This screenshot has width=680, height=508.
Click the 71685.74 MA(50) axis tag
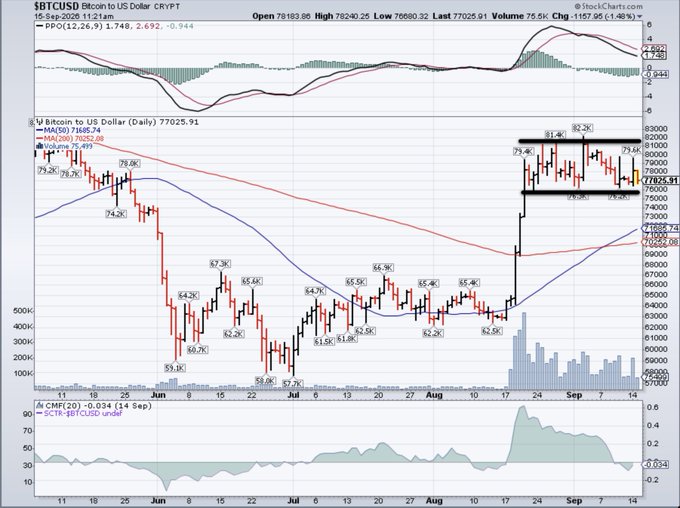[x=660, y=228]
